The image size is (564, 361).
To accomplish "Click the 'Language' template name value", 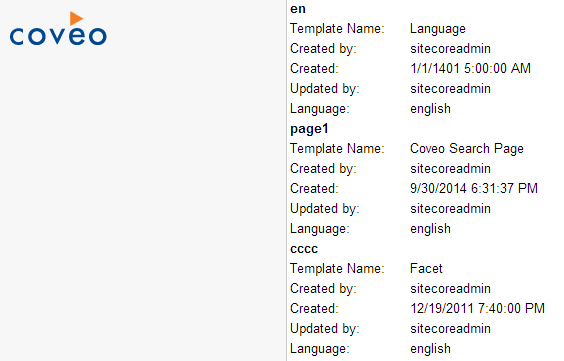I will point(438,29).
